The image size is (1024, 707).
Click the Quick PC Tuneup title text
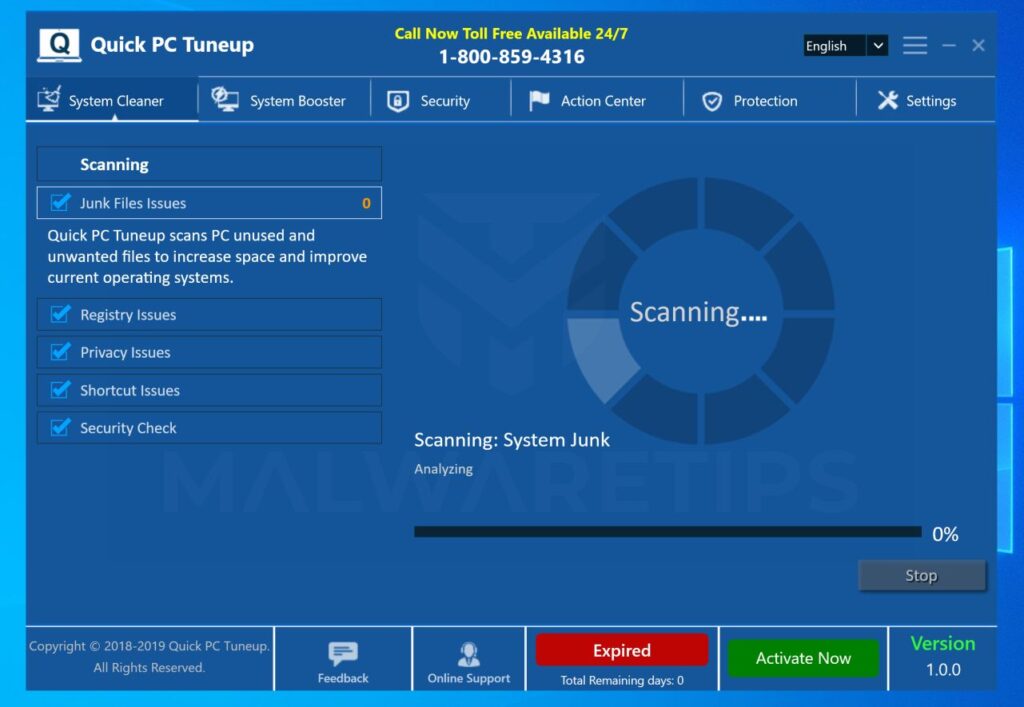172,45
